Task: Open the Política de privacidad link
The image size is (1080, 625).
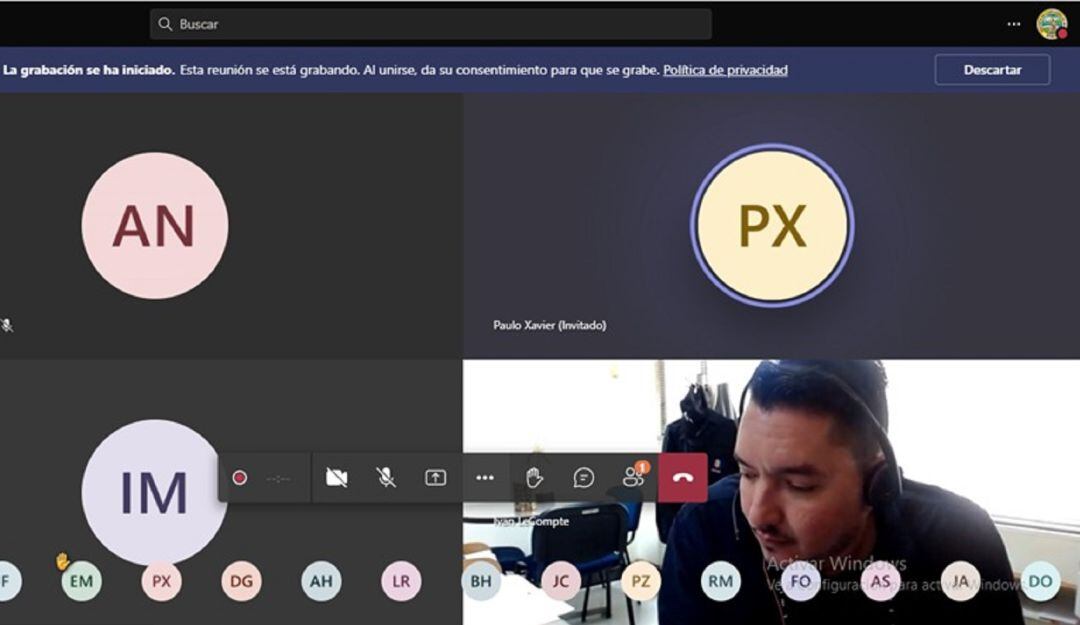Action: (x=725, y=70)
